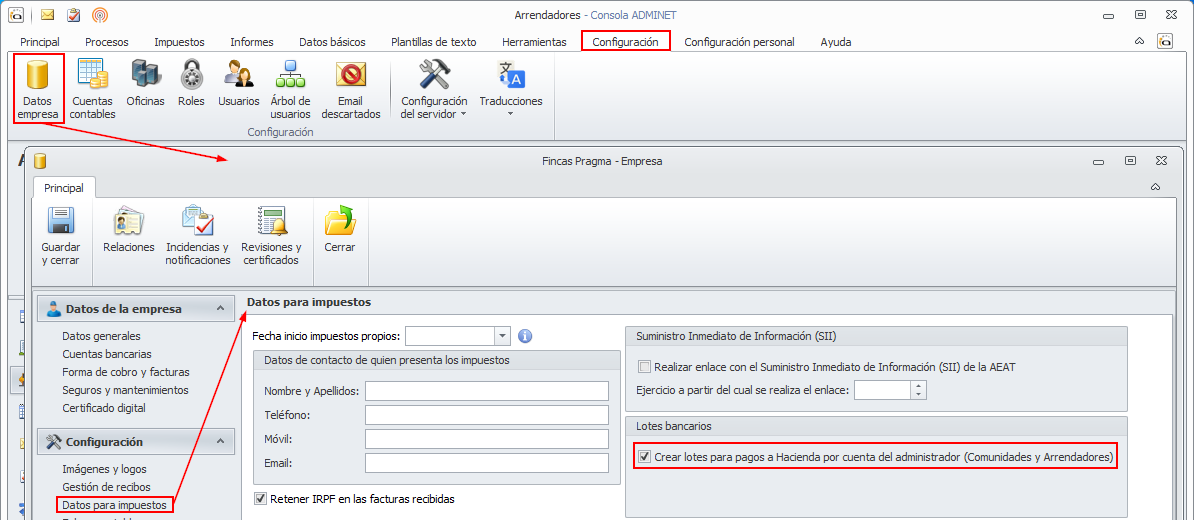This screenshot has height=520, width=1194.
Task: Select Certificado digital in sidebar
Action: point(104,408)
